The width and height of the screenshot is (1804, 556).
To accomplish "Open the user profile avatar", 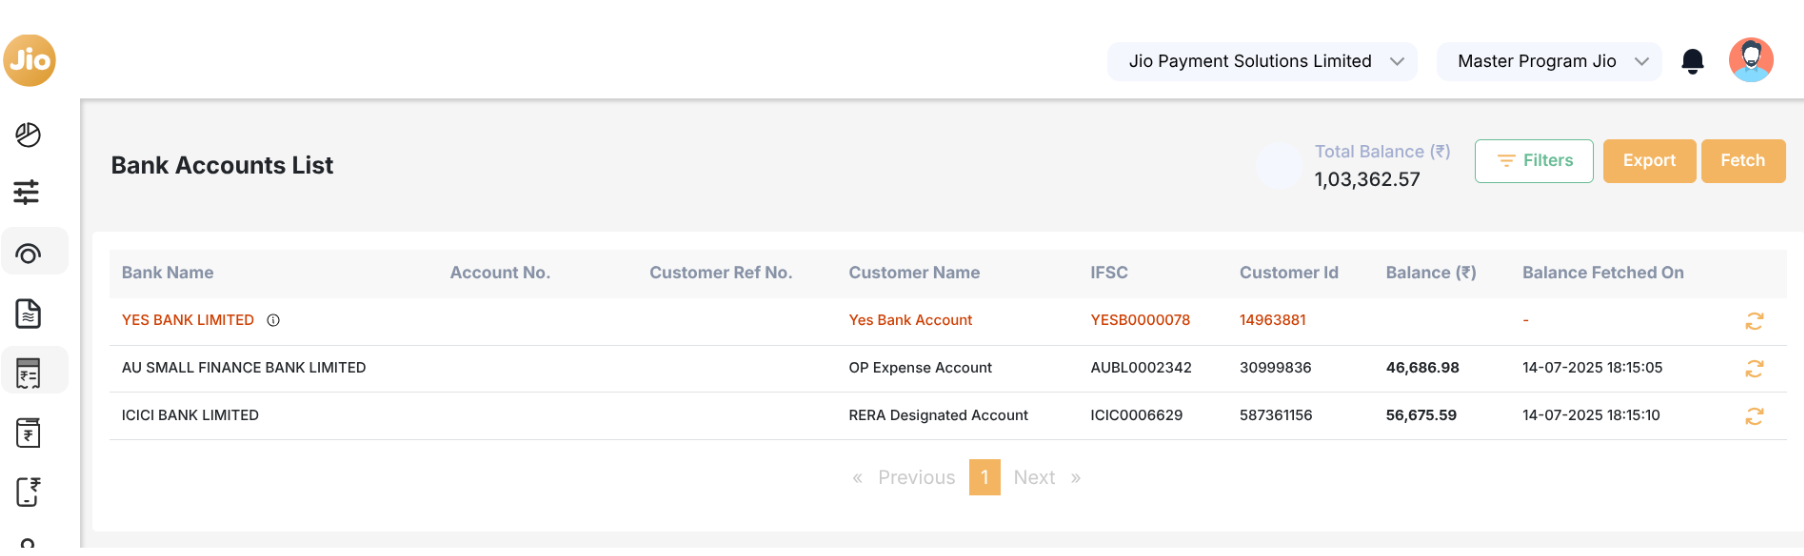I will click(1751, 60).
